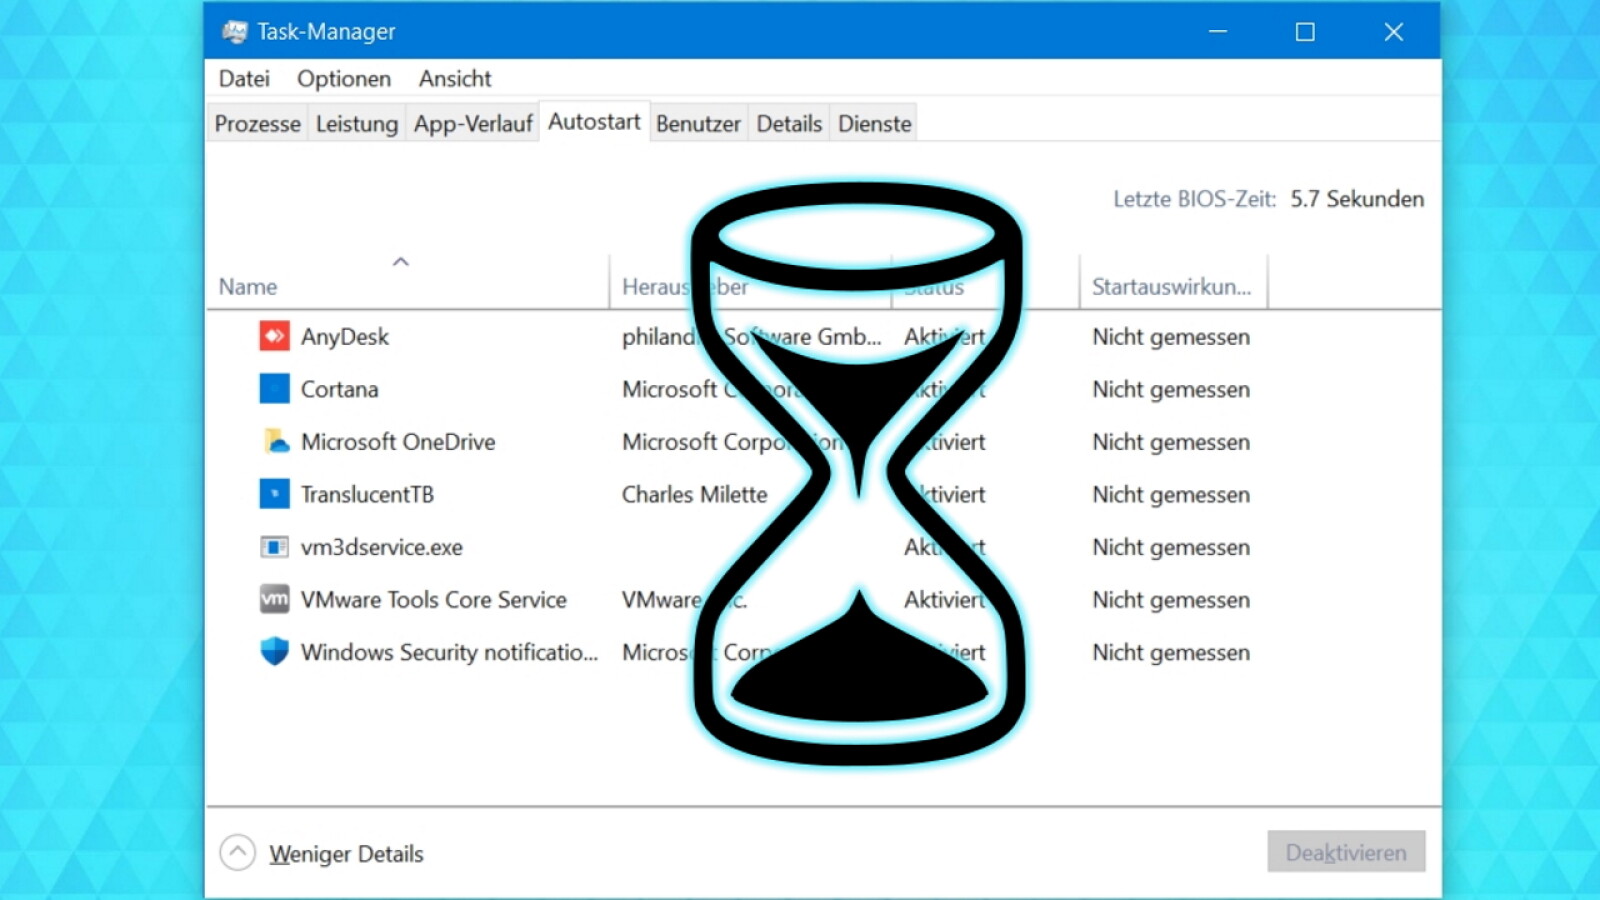Click the Cortana icon

pos(273,389)
